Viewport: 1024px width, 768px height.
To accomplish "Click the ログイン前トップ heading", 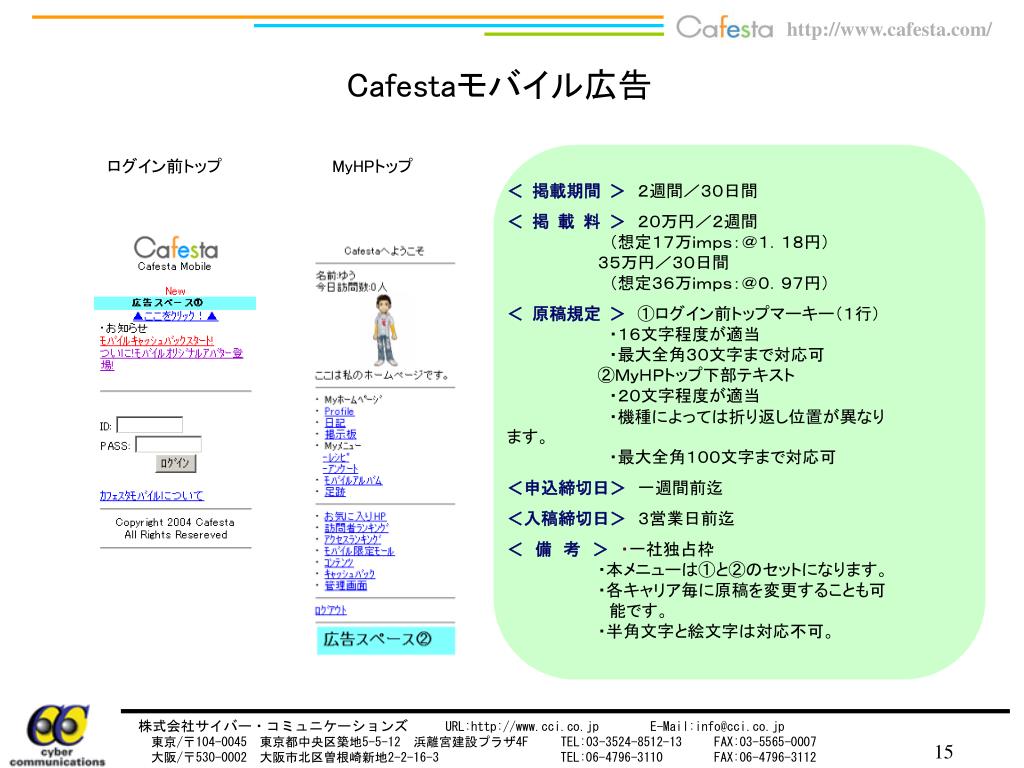I will 164,166.
